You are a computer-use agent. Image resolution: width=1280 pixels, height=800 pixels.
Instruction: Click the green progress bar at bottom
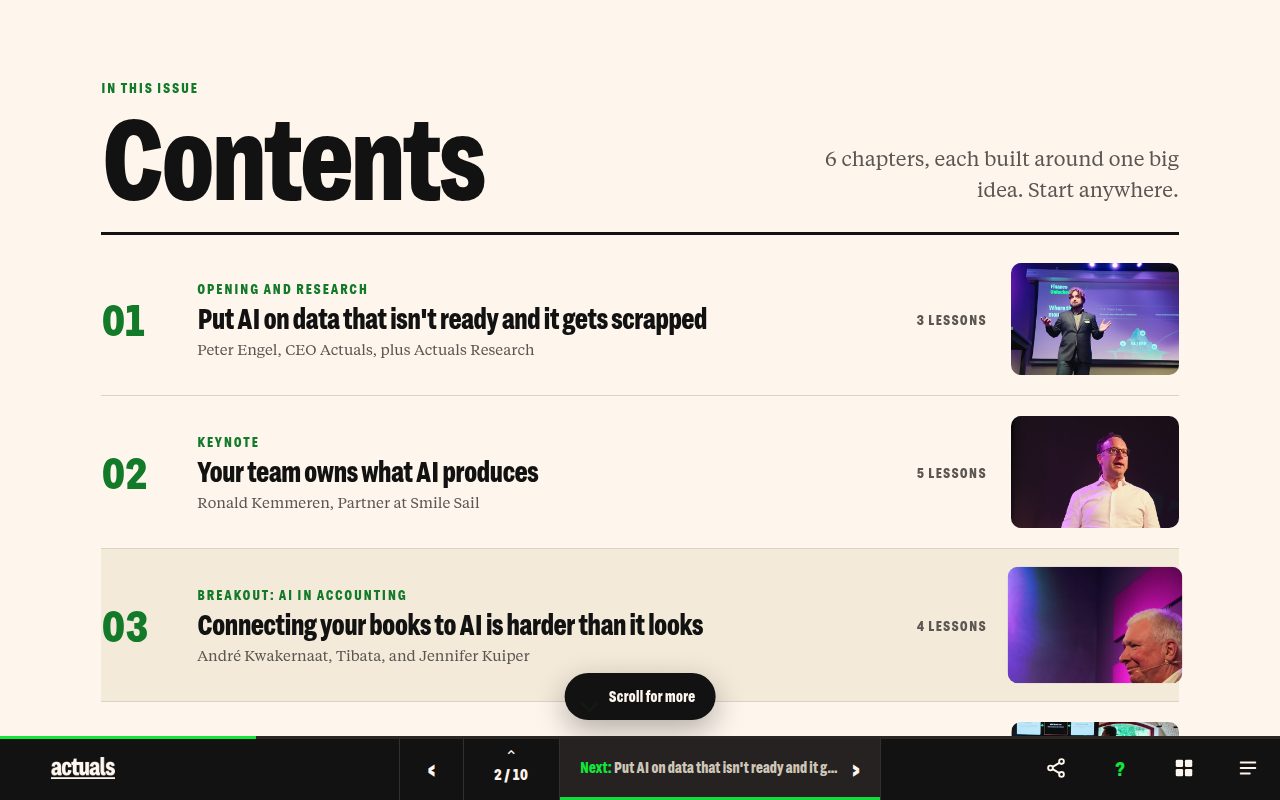pos(128,738)
